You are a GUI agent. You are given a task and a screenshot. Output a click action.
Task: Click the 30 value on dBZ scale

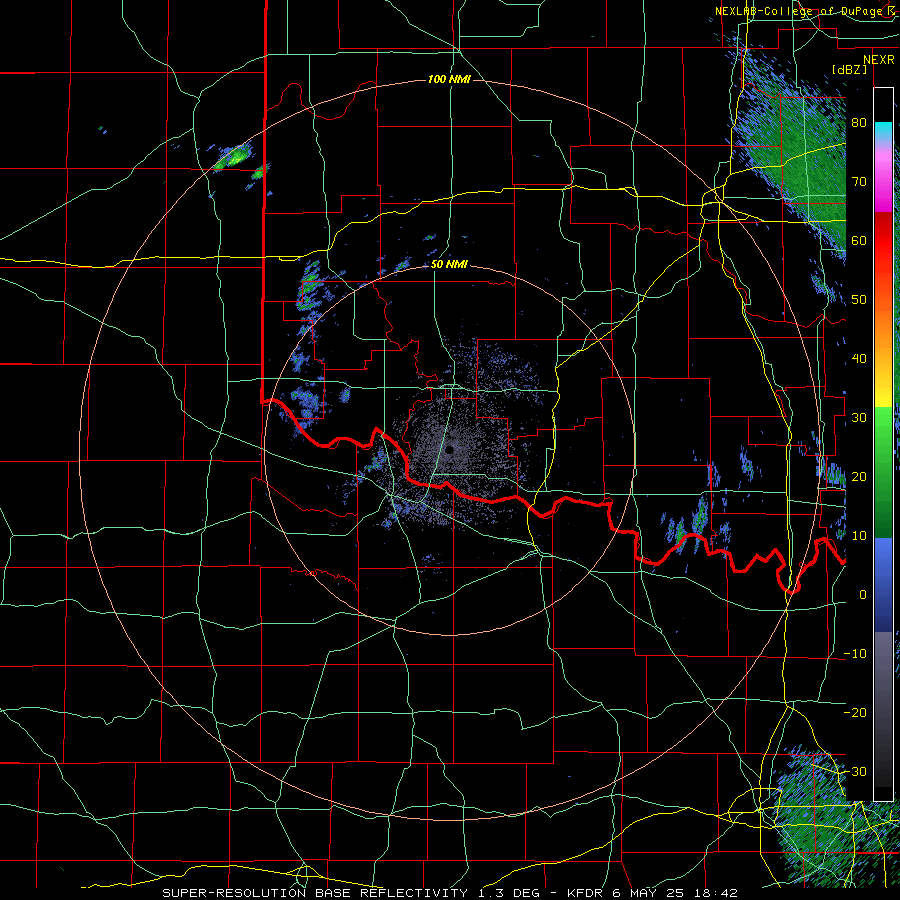click(859, 418)
